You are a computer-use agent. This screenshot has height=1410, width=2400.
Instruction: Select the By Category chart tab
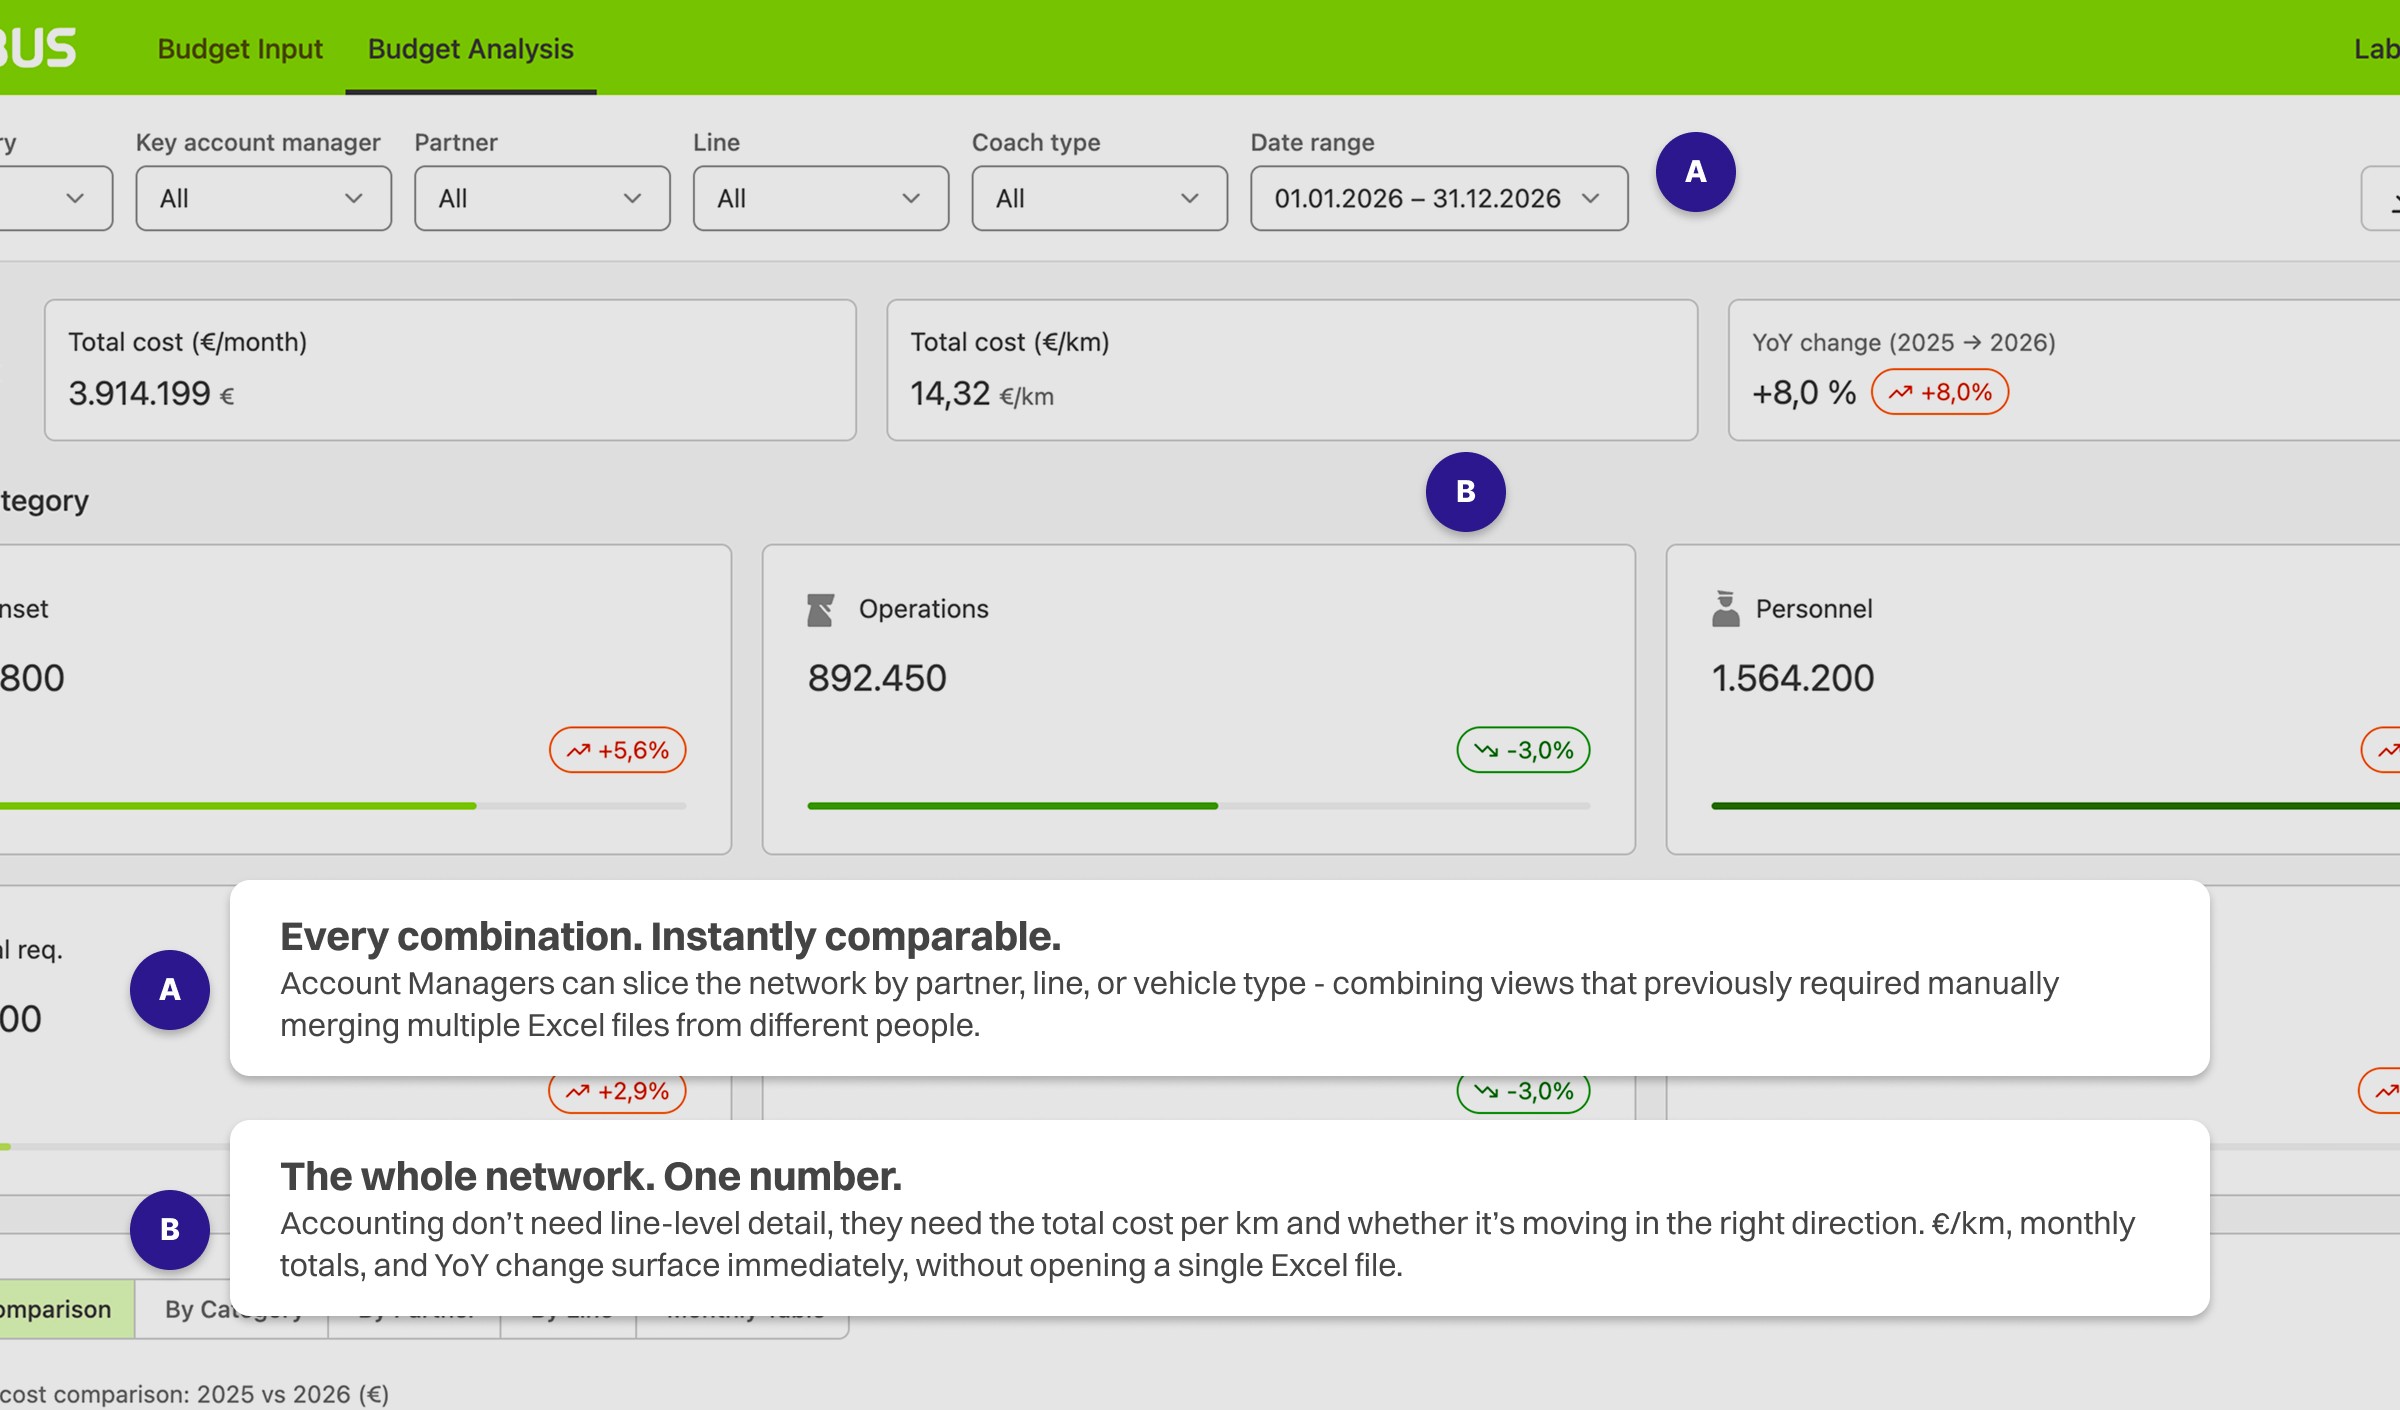coord(190,1309)
